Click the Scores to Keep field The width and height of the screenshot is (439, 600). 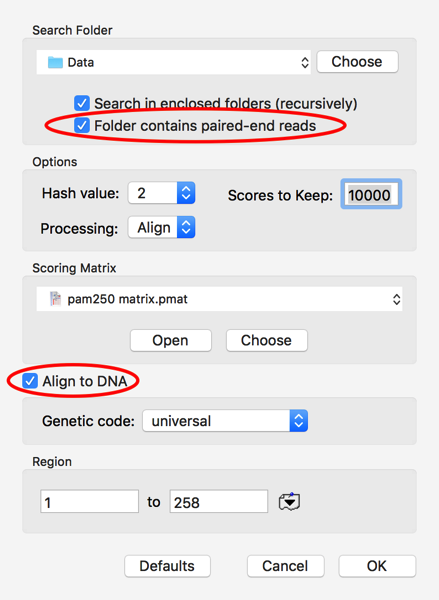coord(371,194)
